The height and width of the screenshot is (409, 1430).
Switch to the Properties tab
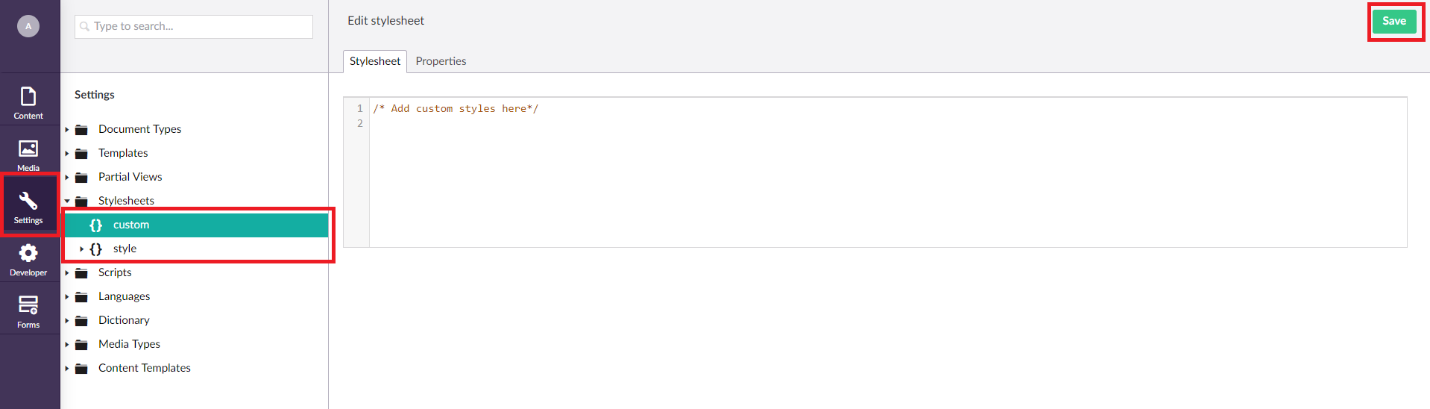(x=441, y=61)
